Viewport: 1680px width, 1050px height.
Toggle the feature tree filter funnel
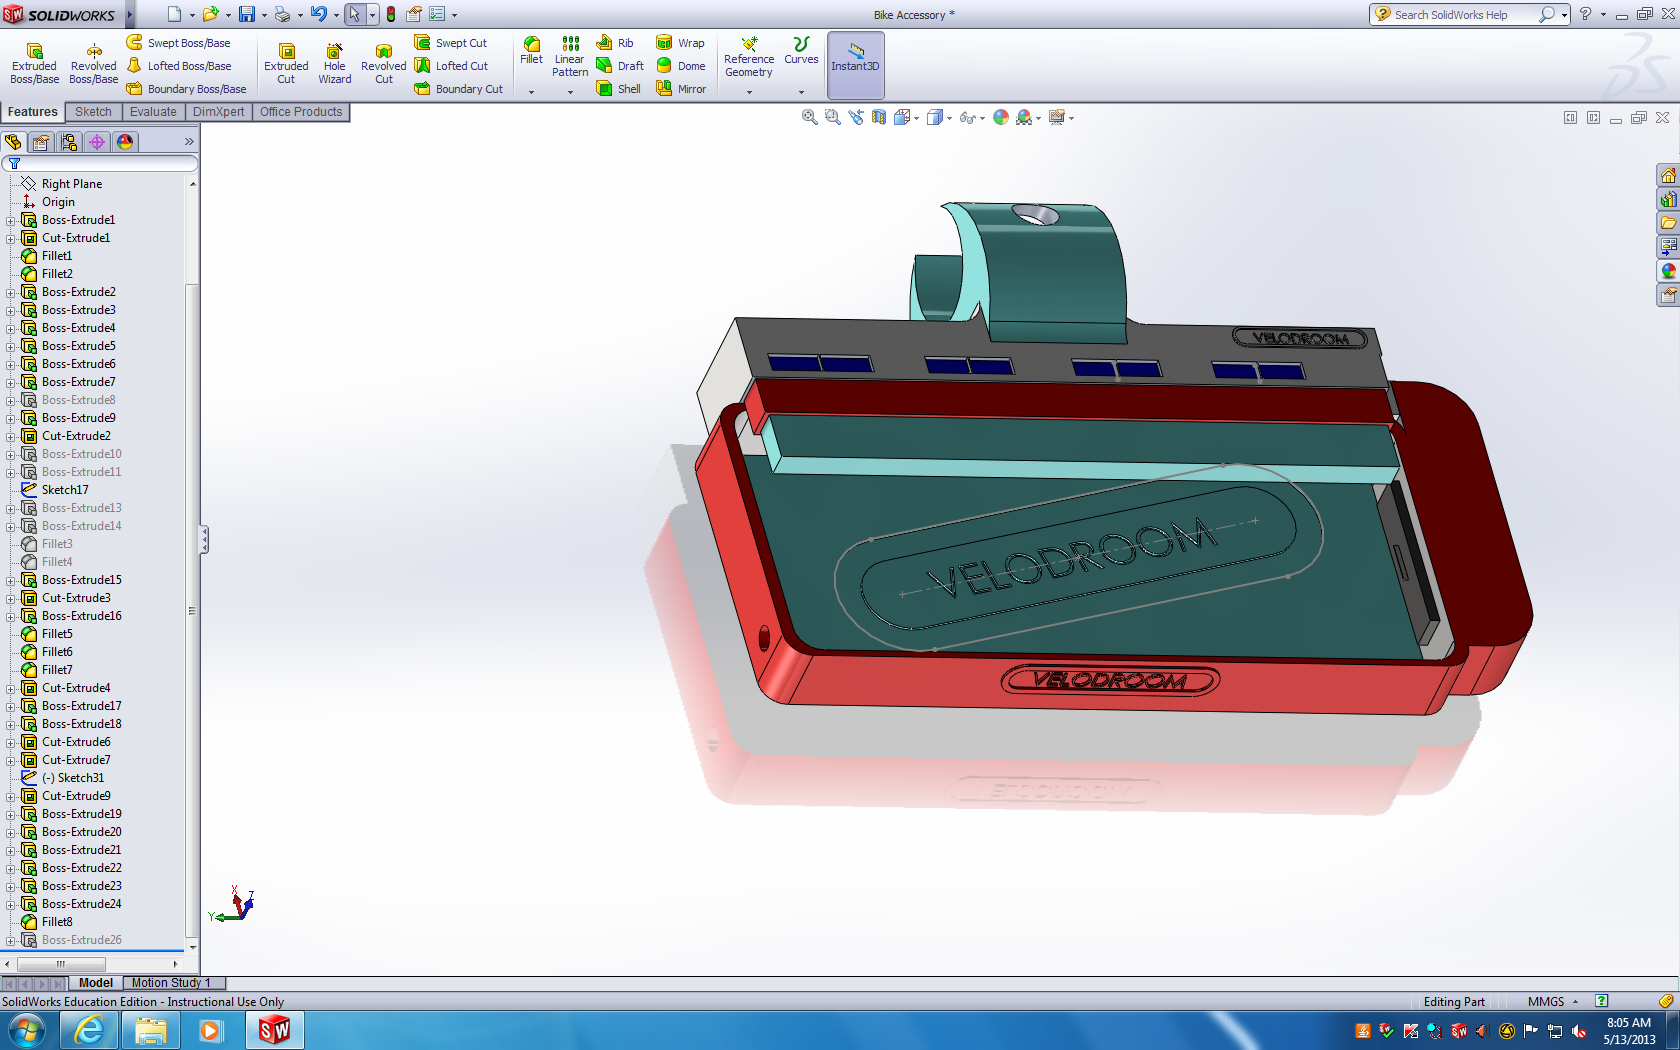pyautogui.click(x=14, y=163)
